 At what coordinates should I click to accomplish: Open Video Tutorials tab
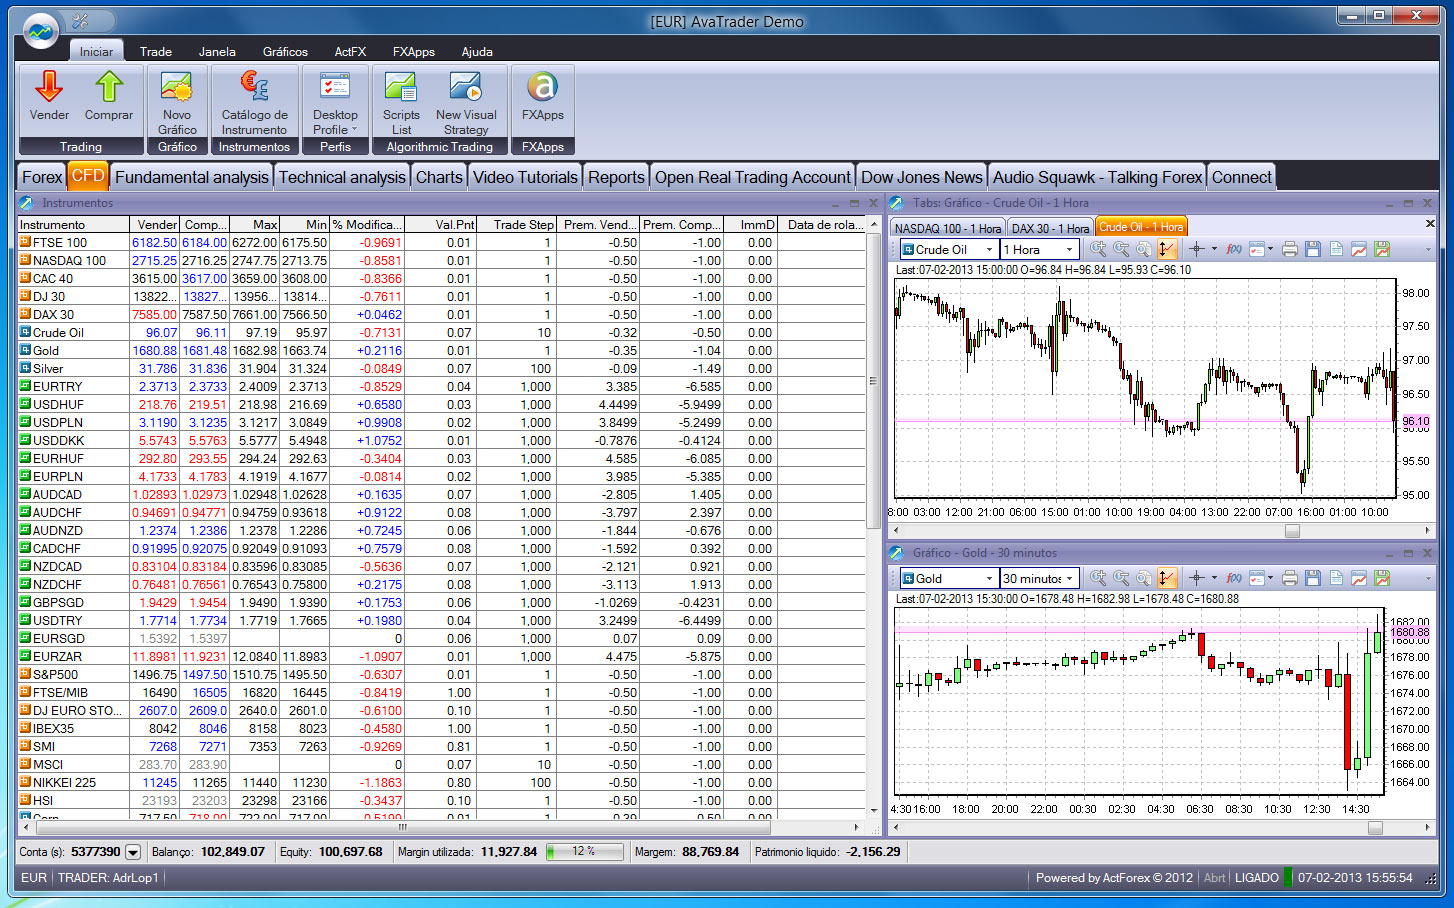(x=525, y=177)
